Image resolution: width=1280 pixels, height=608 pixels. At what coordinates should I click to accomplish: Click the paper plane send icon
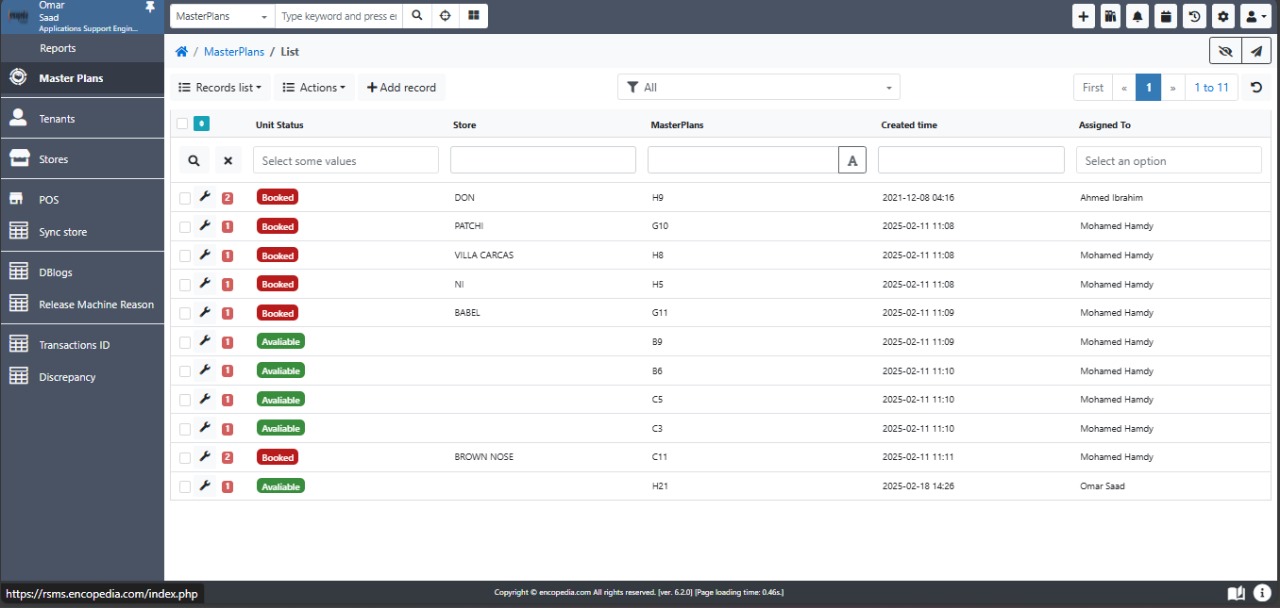click(x=1256, y=51)
